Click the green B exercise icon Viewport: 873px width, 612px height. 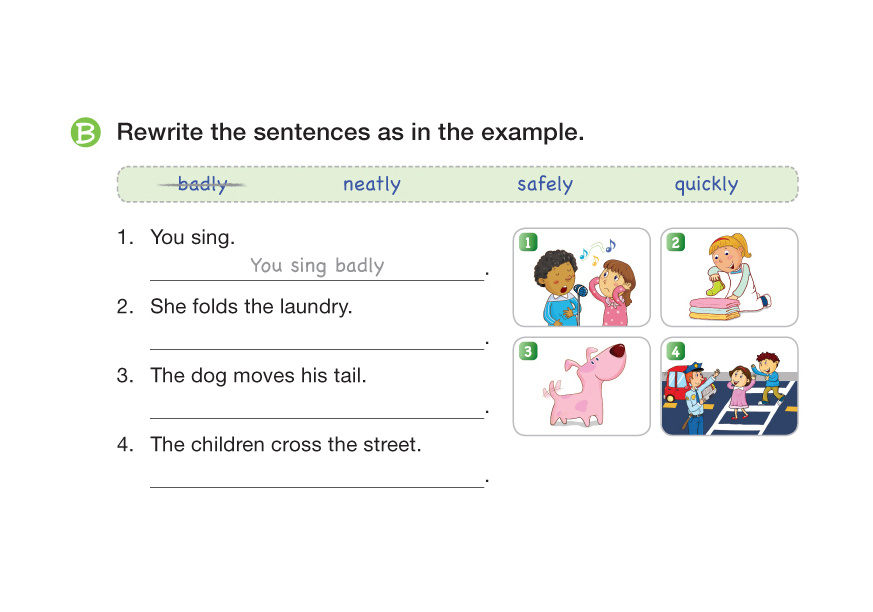86,133
